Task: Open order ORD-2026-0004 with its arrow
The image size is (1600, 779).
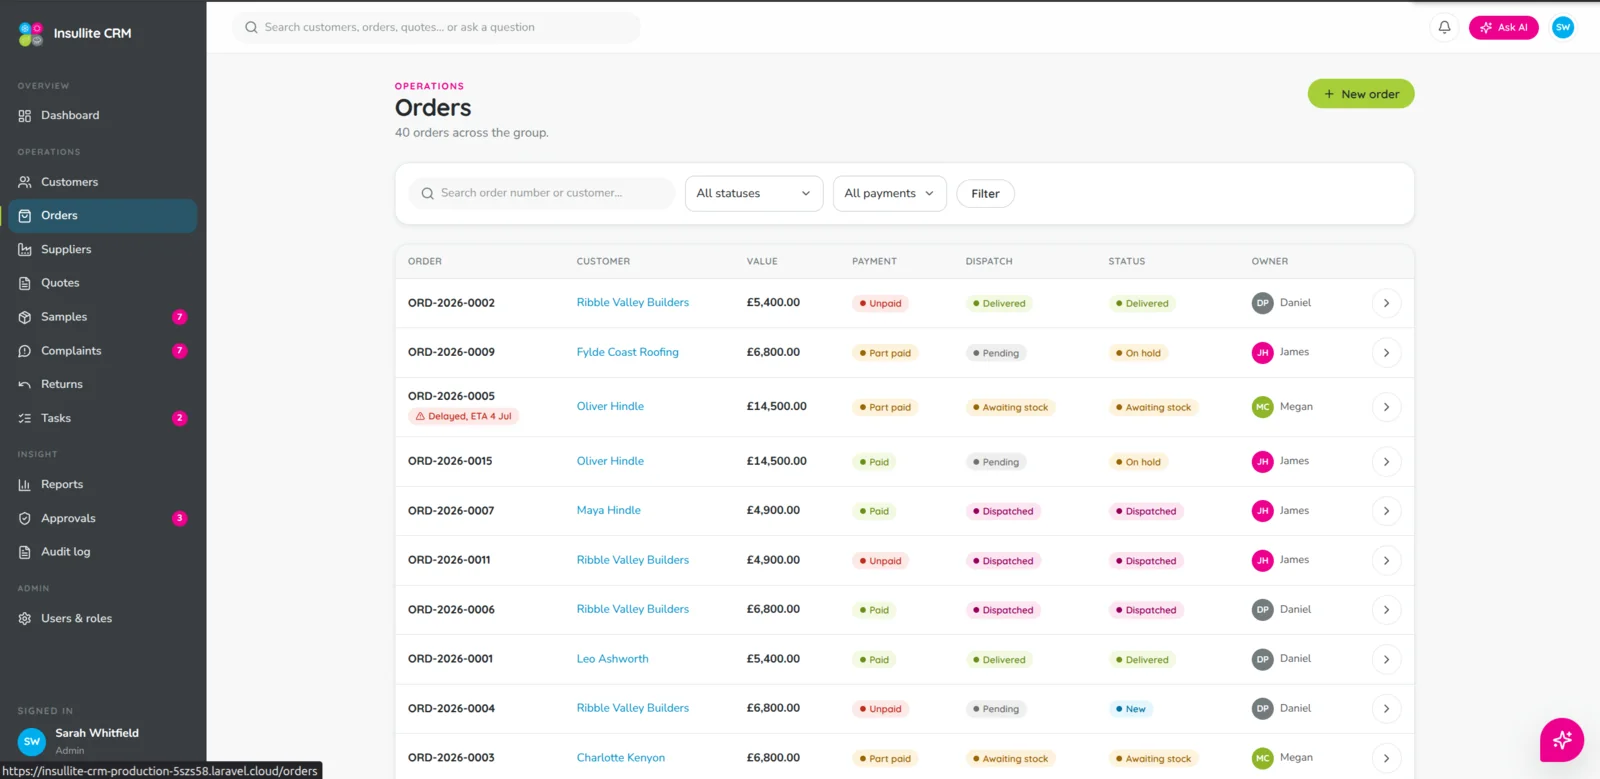Action: click(x=1386, y=709)
